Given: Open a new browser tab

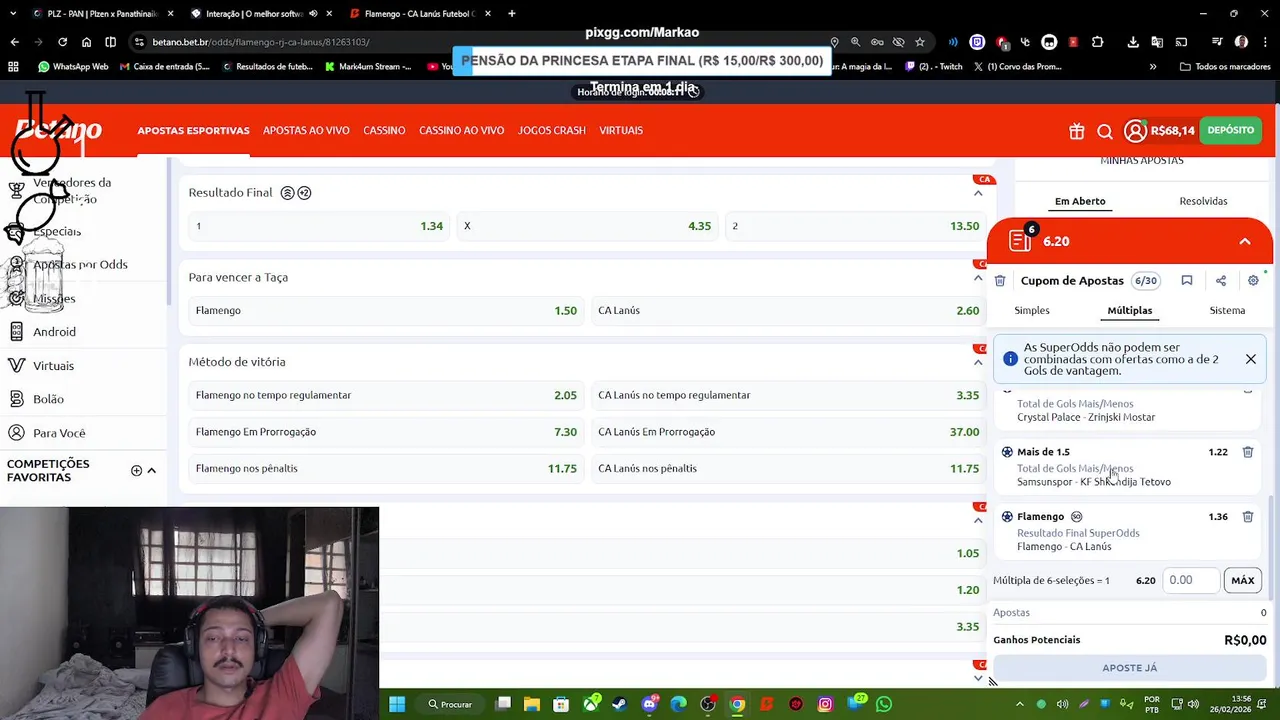Looking at the screenshot, I should [512, 14].
